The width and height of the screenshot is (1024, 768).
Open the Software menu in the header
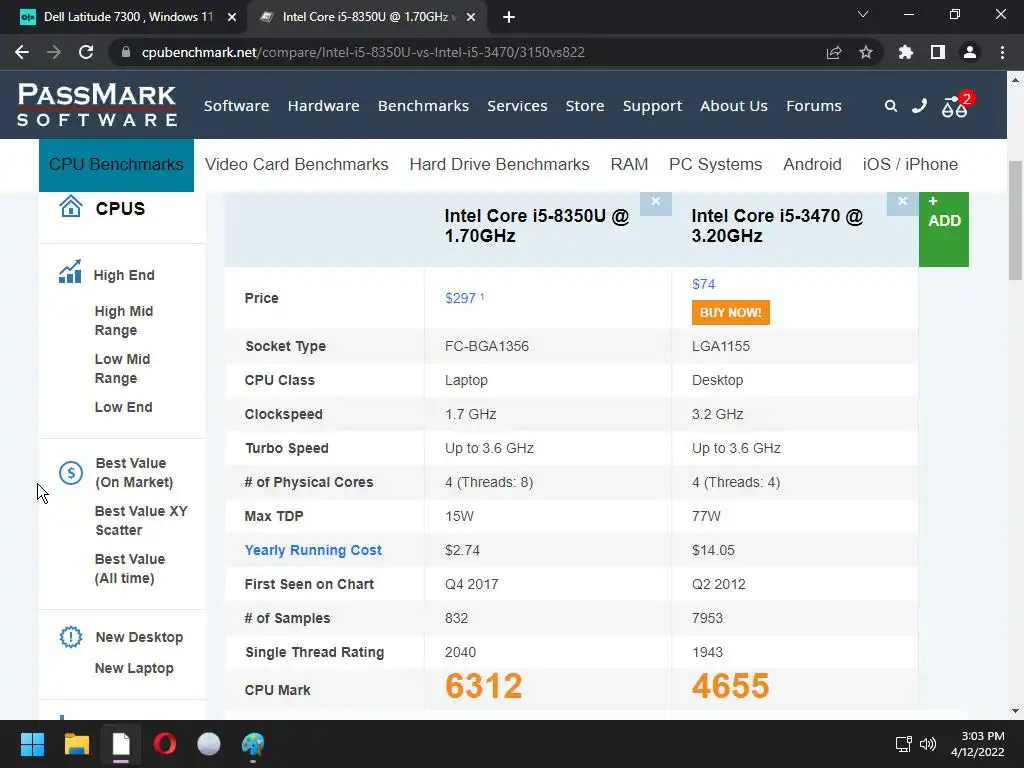click(236, 106)
